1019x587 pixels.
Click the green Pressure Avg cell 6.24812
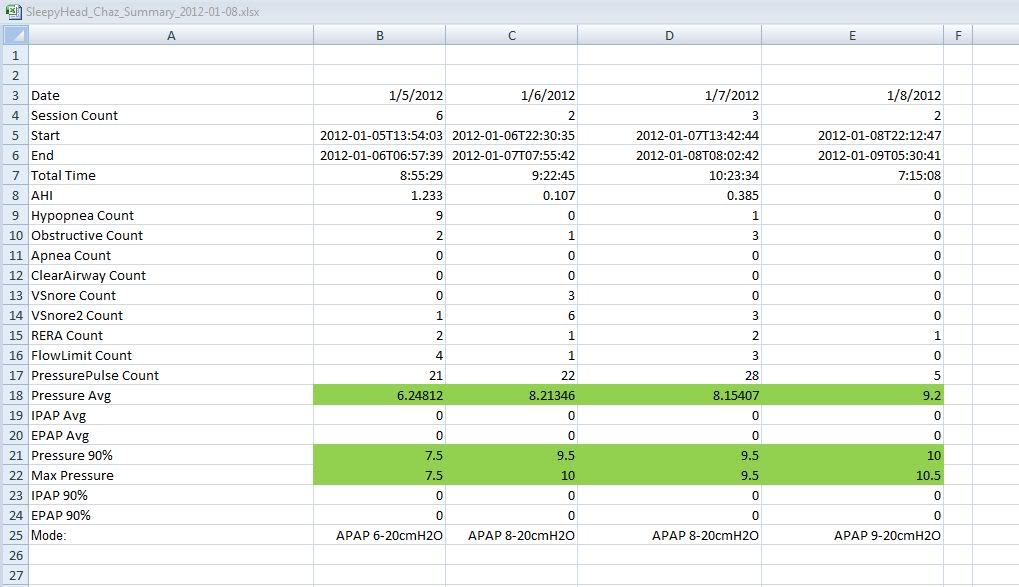pos(379,395)
